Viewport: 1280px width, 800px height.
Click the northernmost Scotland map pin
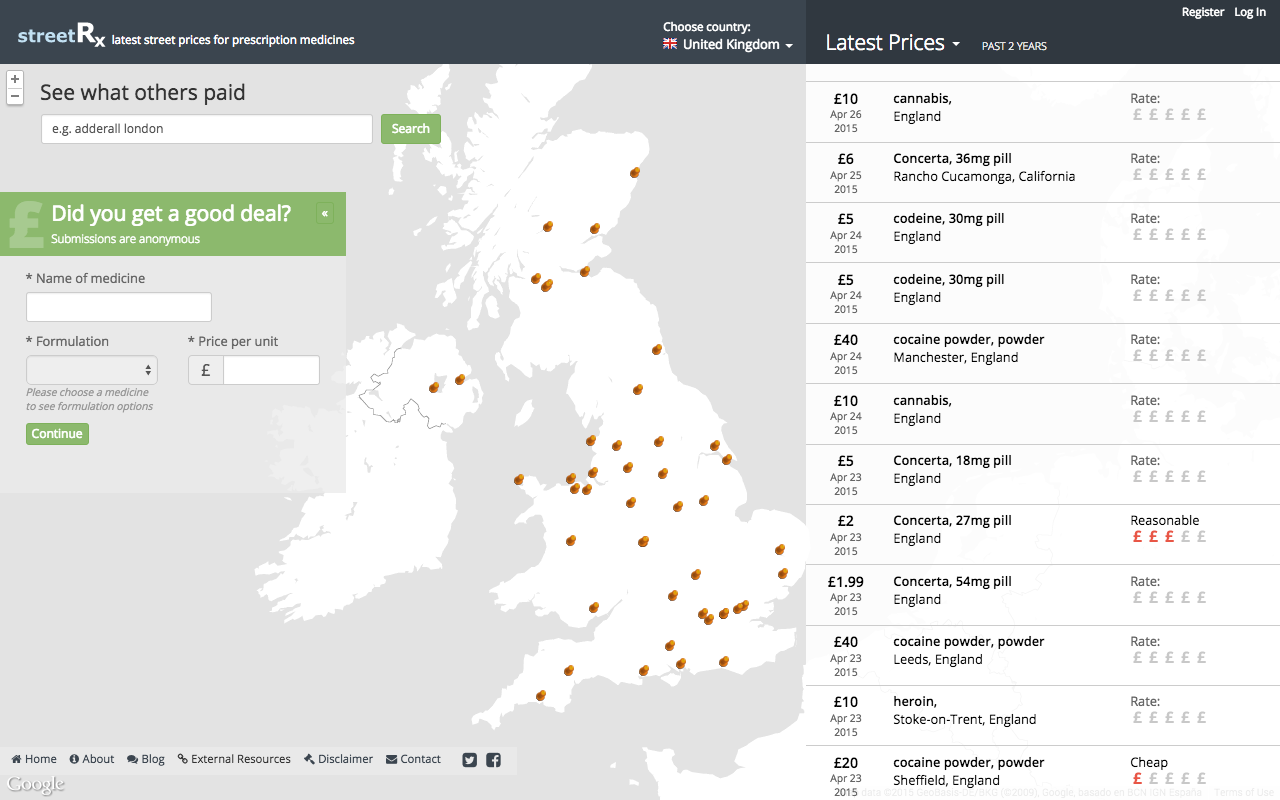pos(634,173)
